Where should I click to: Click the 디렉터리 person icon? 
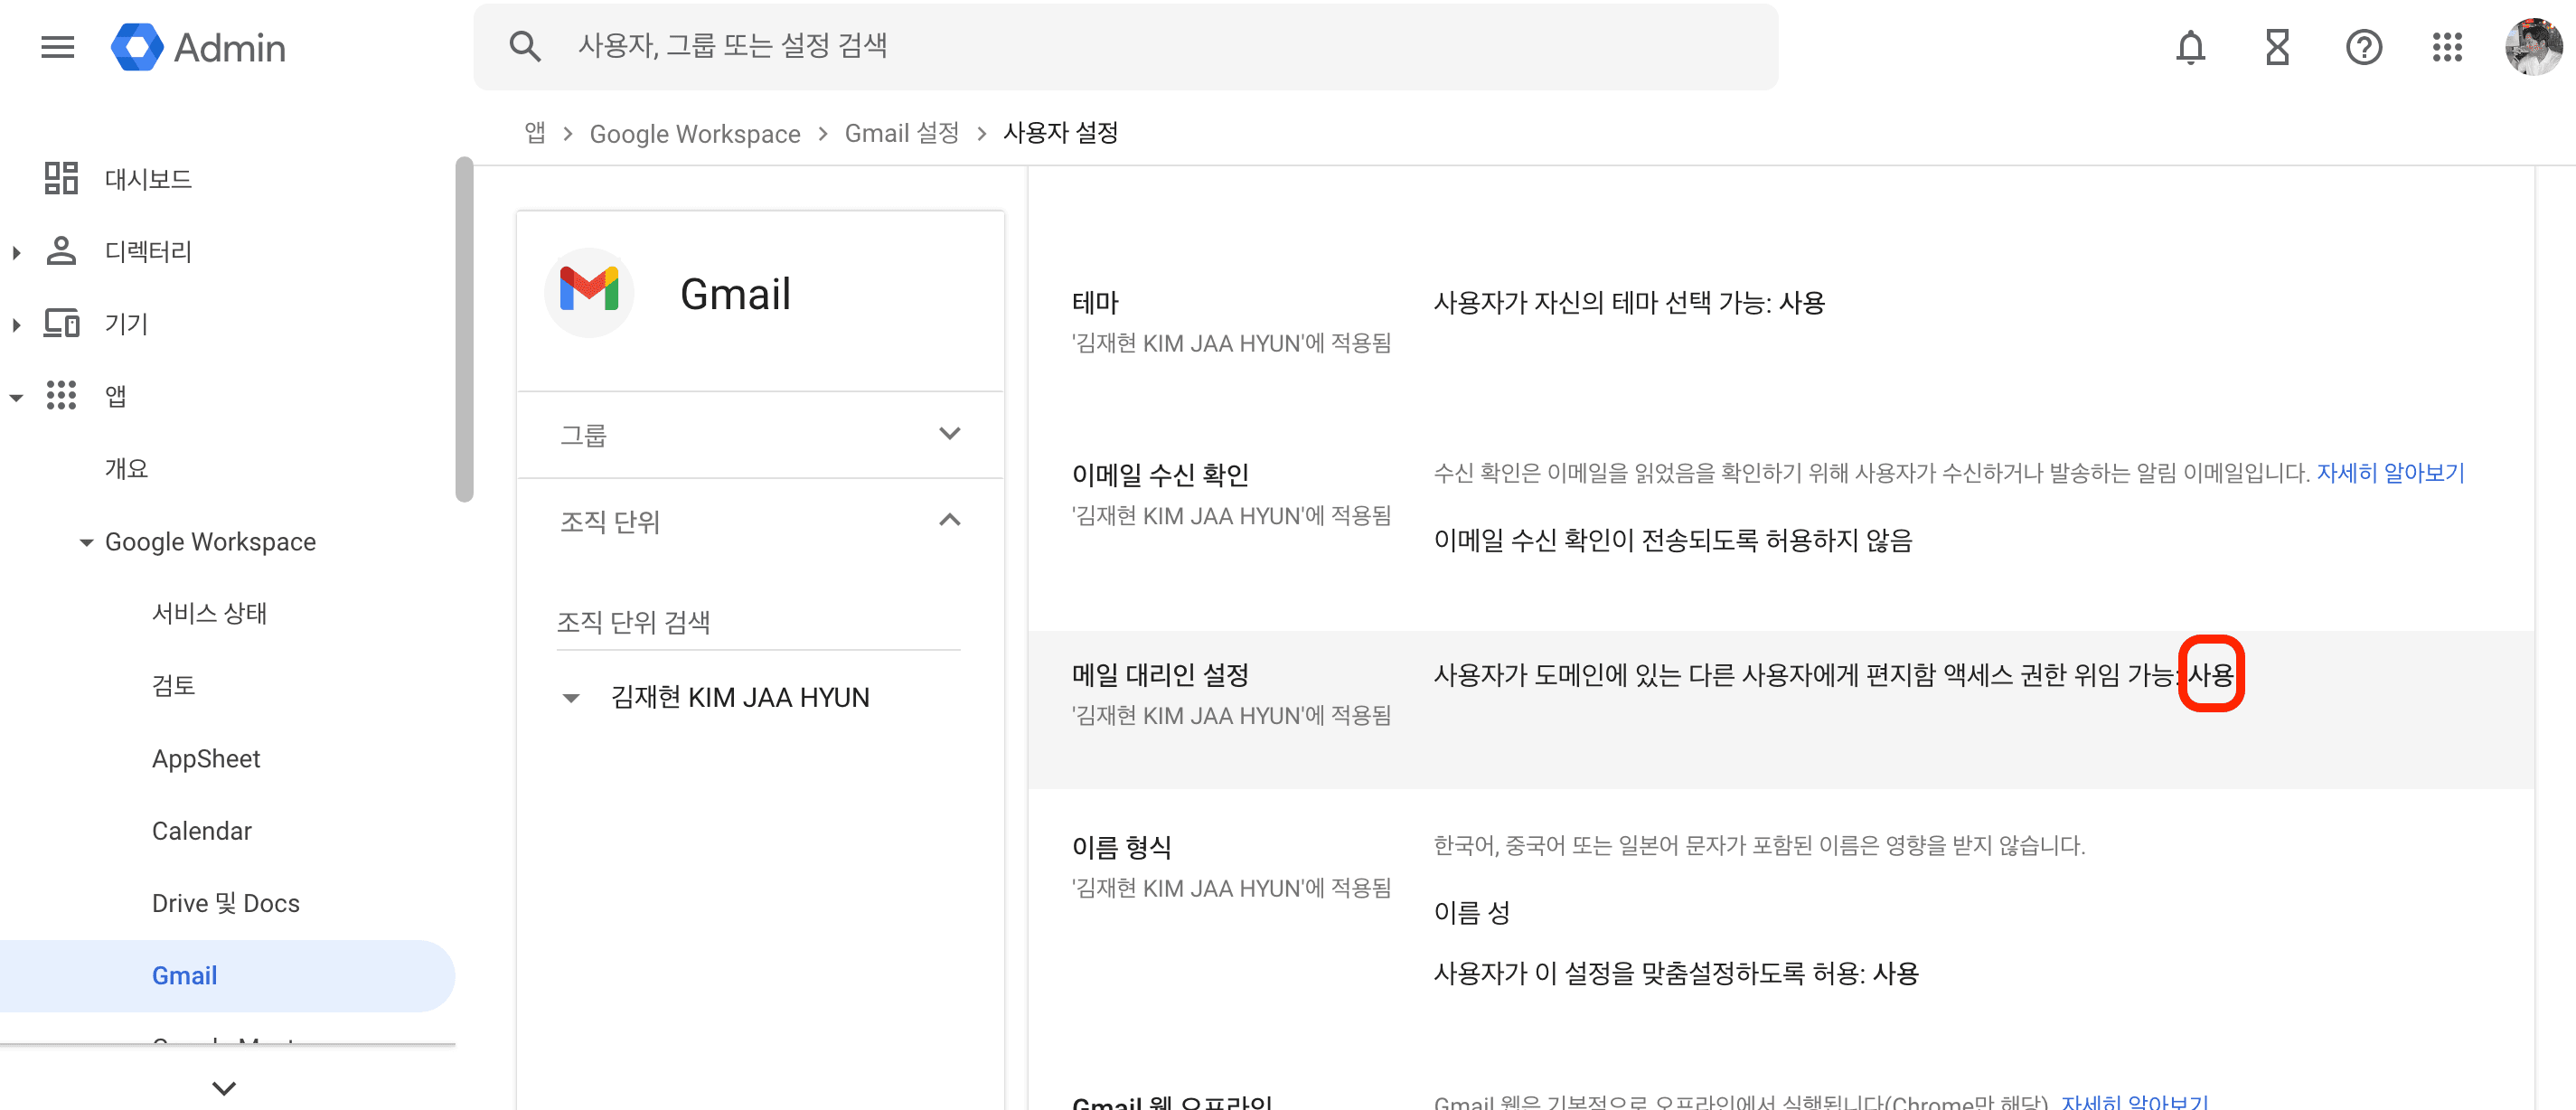coord(62,251)
